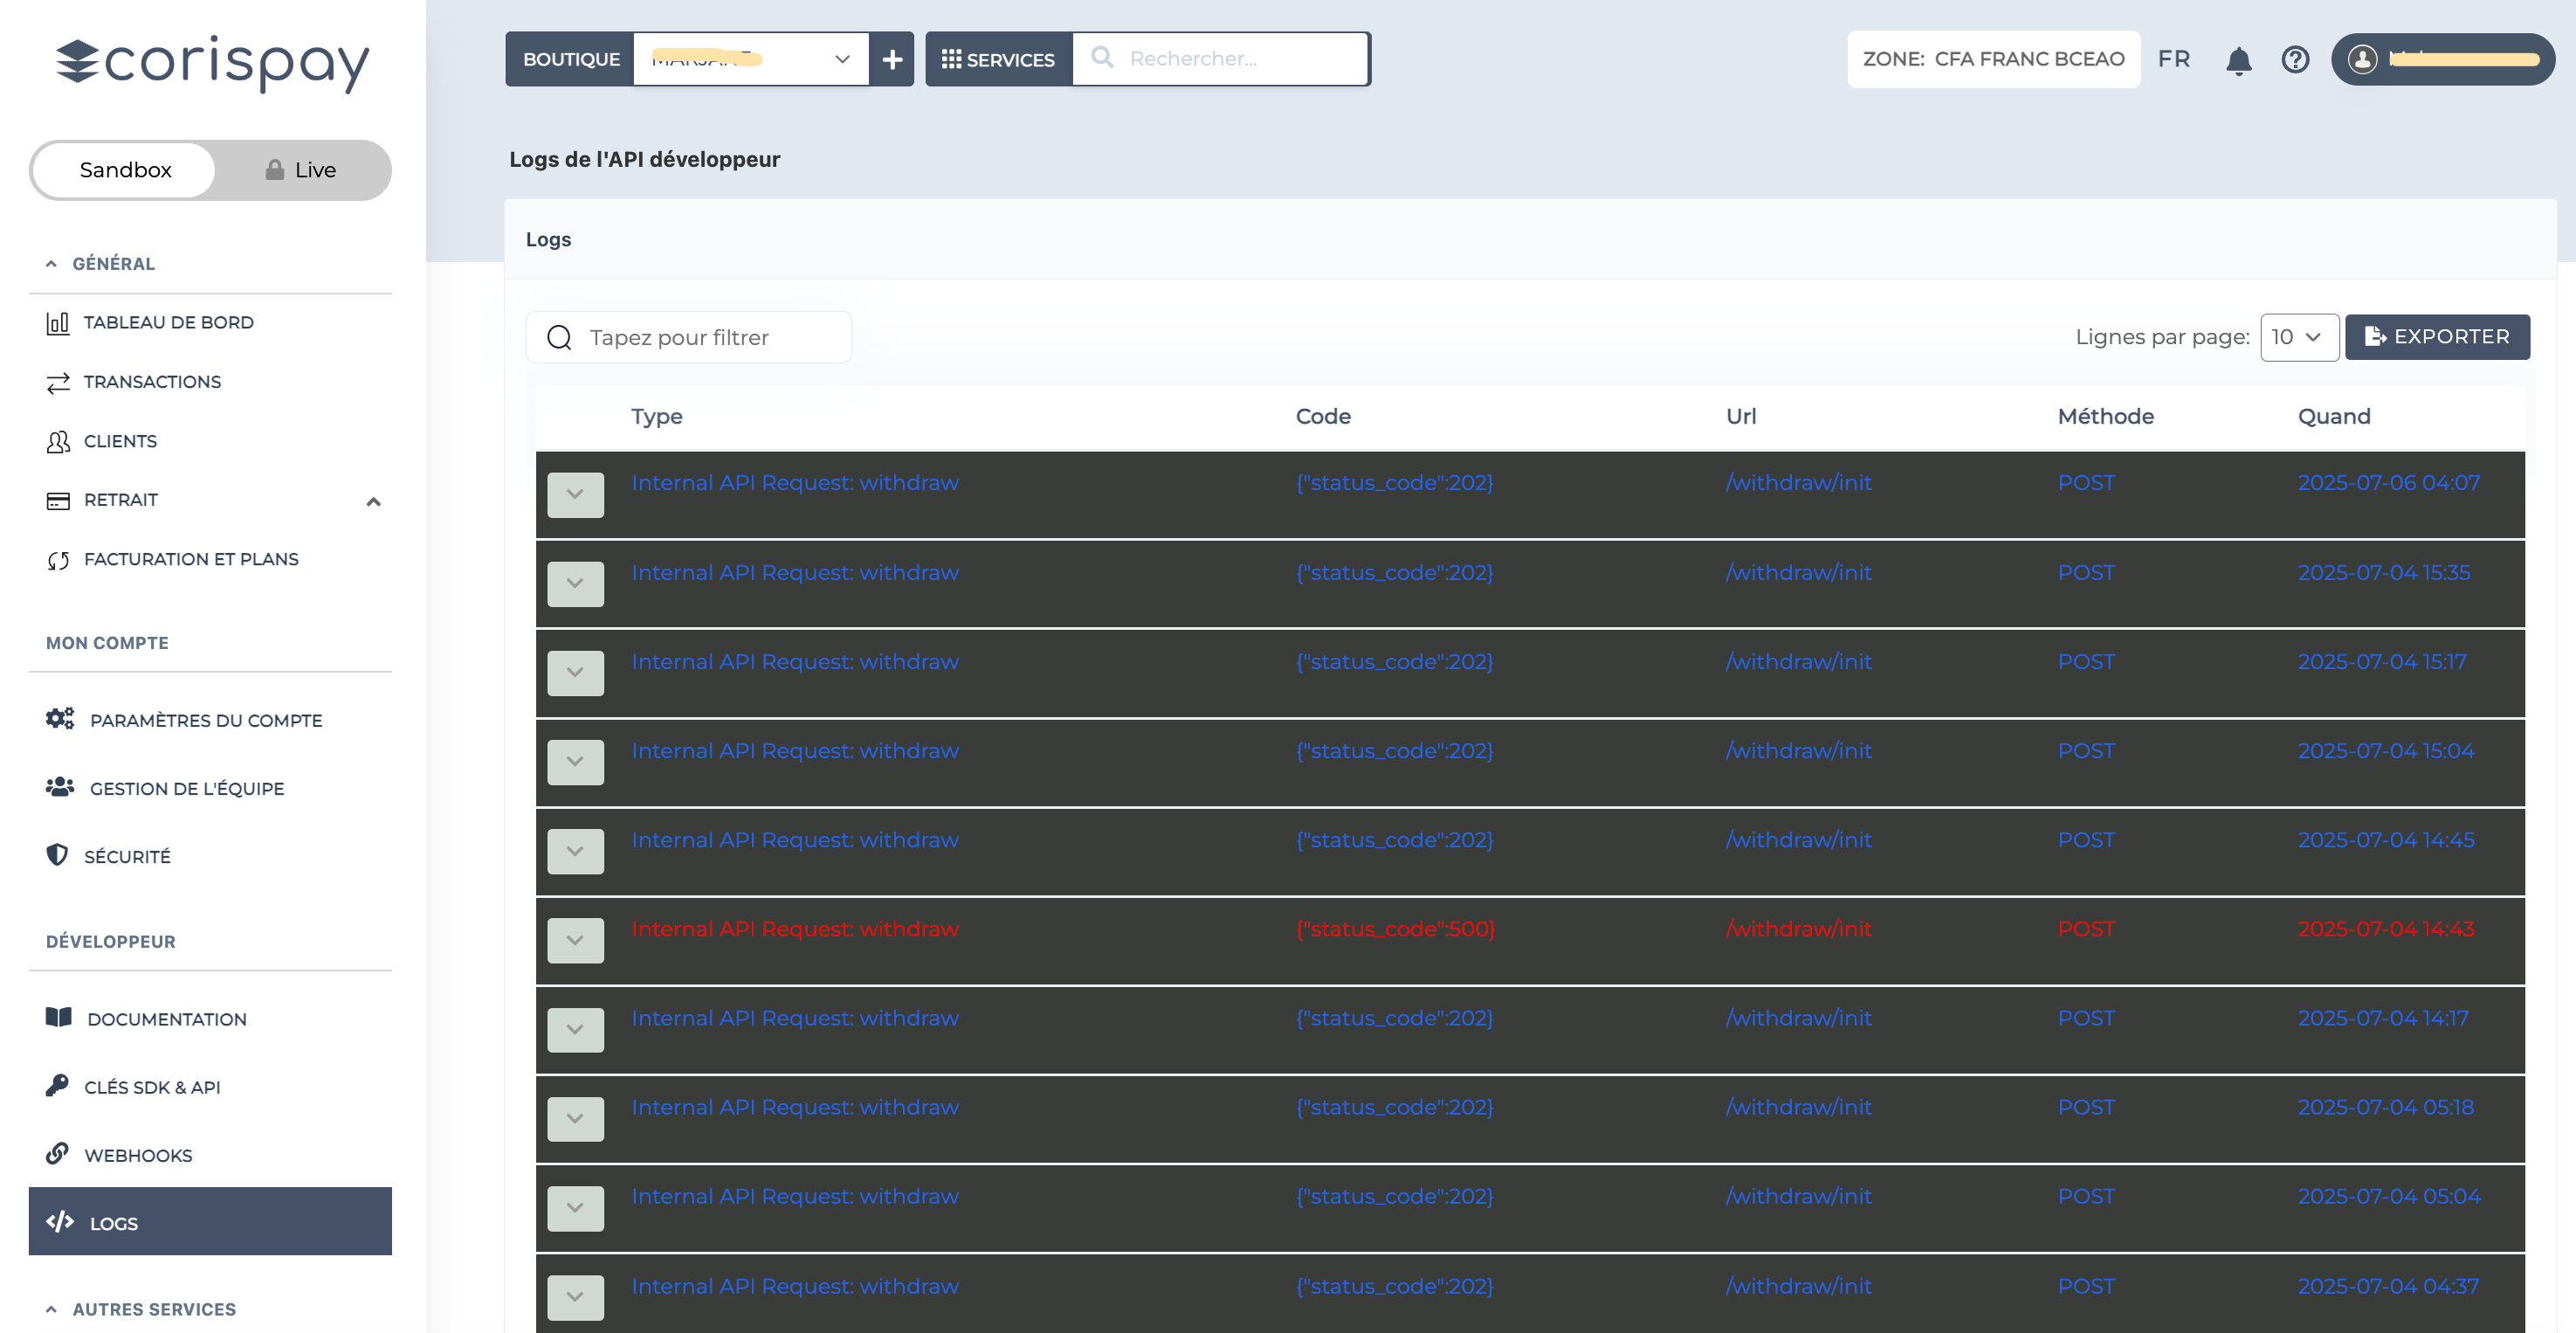Expand the status_code 500 log row

pos(575,940)
